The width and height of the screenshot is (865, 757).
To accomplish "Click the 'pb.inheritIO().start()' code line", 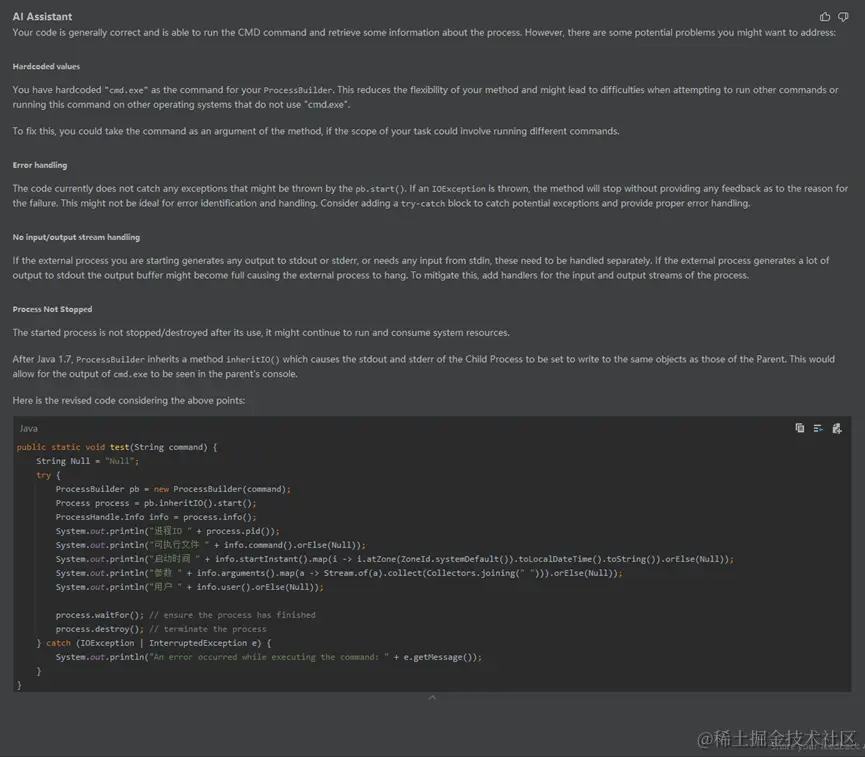I will [156, 503].
